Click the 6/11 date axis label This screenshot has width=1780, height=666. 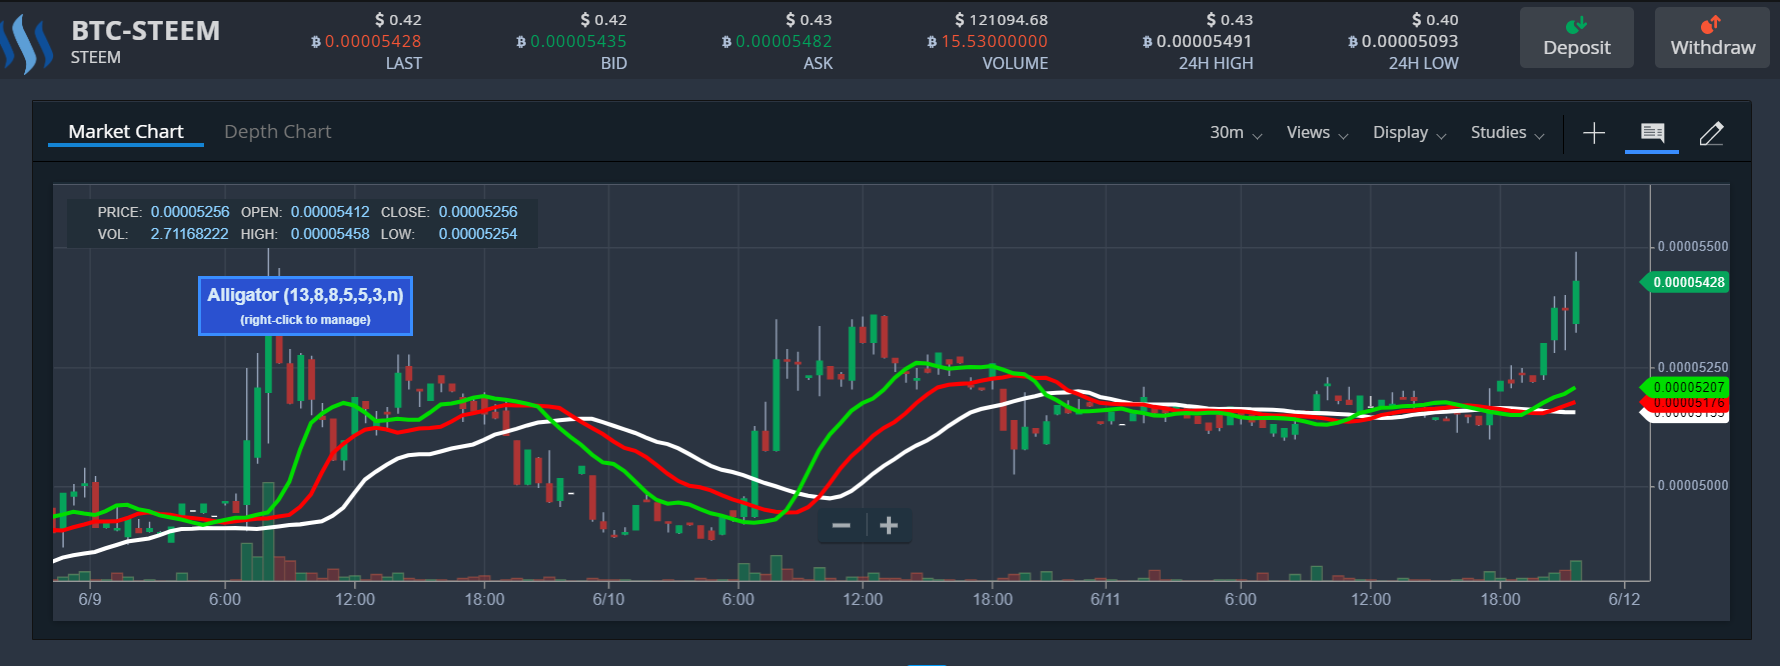(1105, 599)
